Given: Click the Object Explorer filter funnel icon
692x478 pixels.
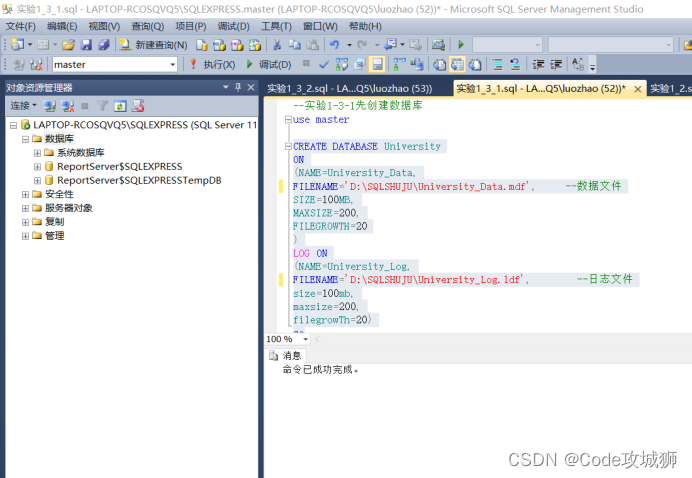Looking at the screenshot, I should tap(102, 106).
